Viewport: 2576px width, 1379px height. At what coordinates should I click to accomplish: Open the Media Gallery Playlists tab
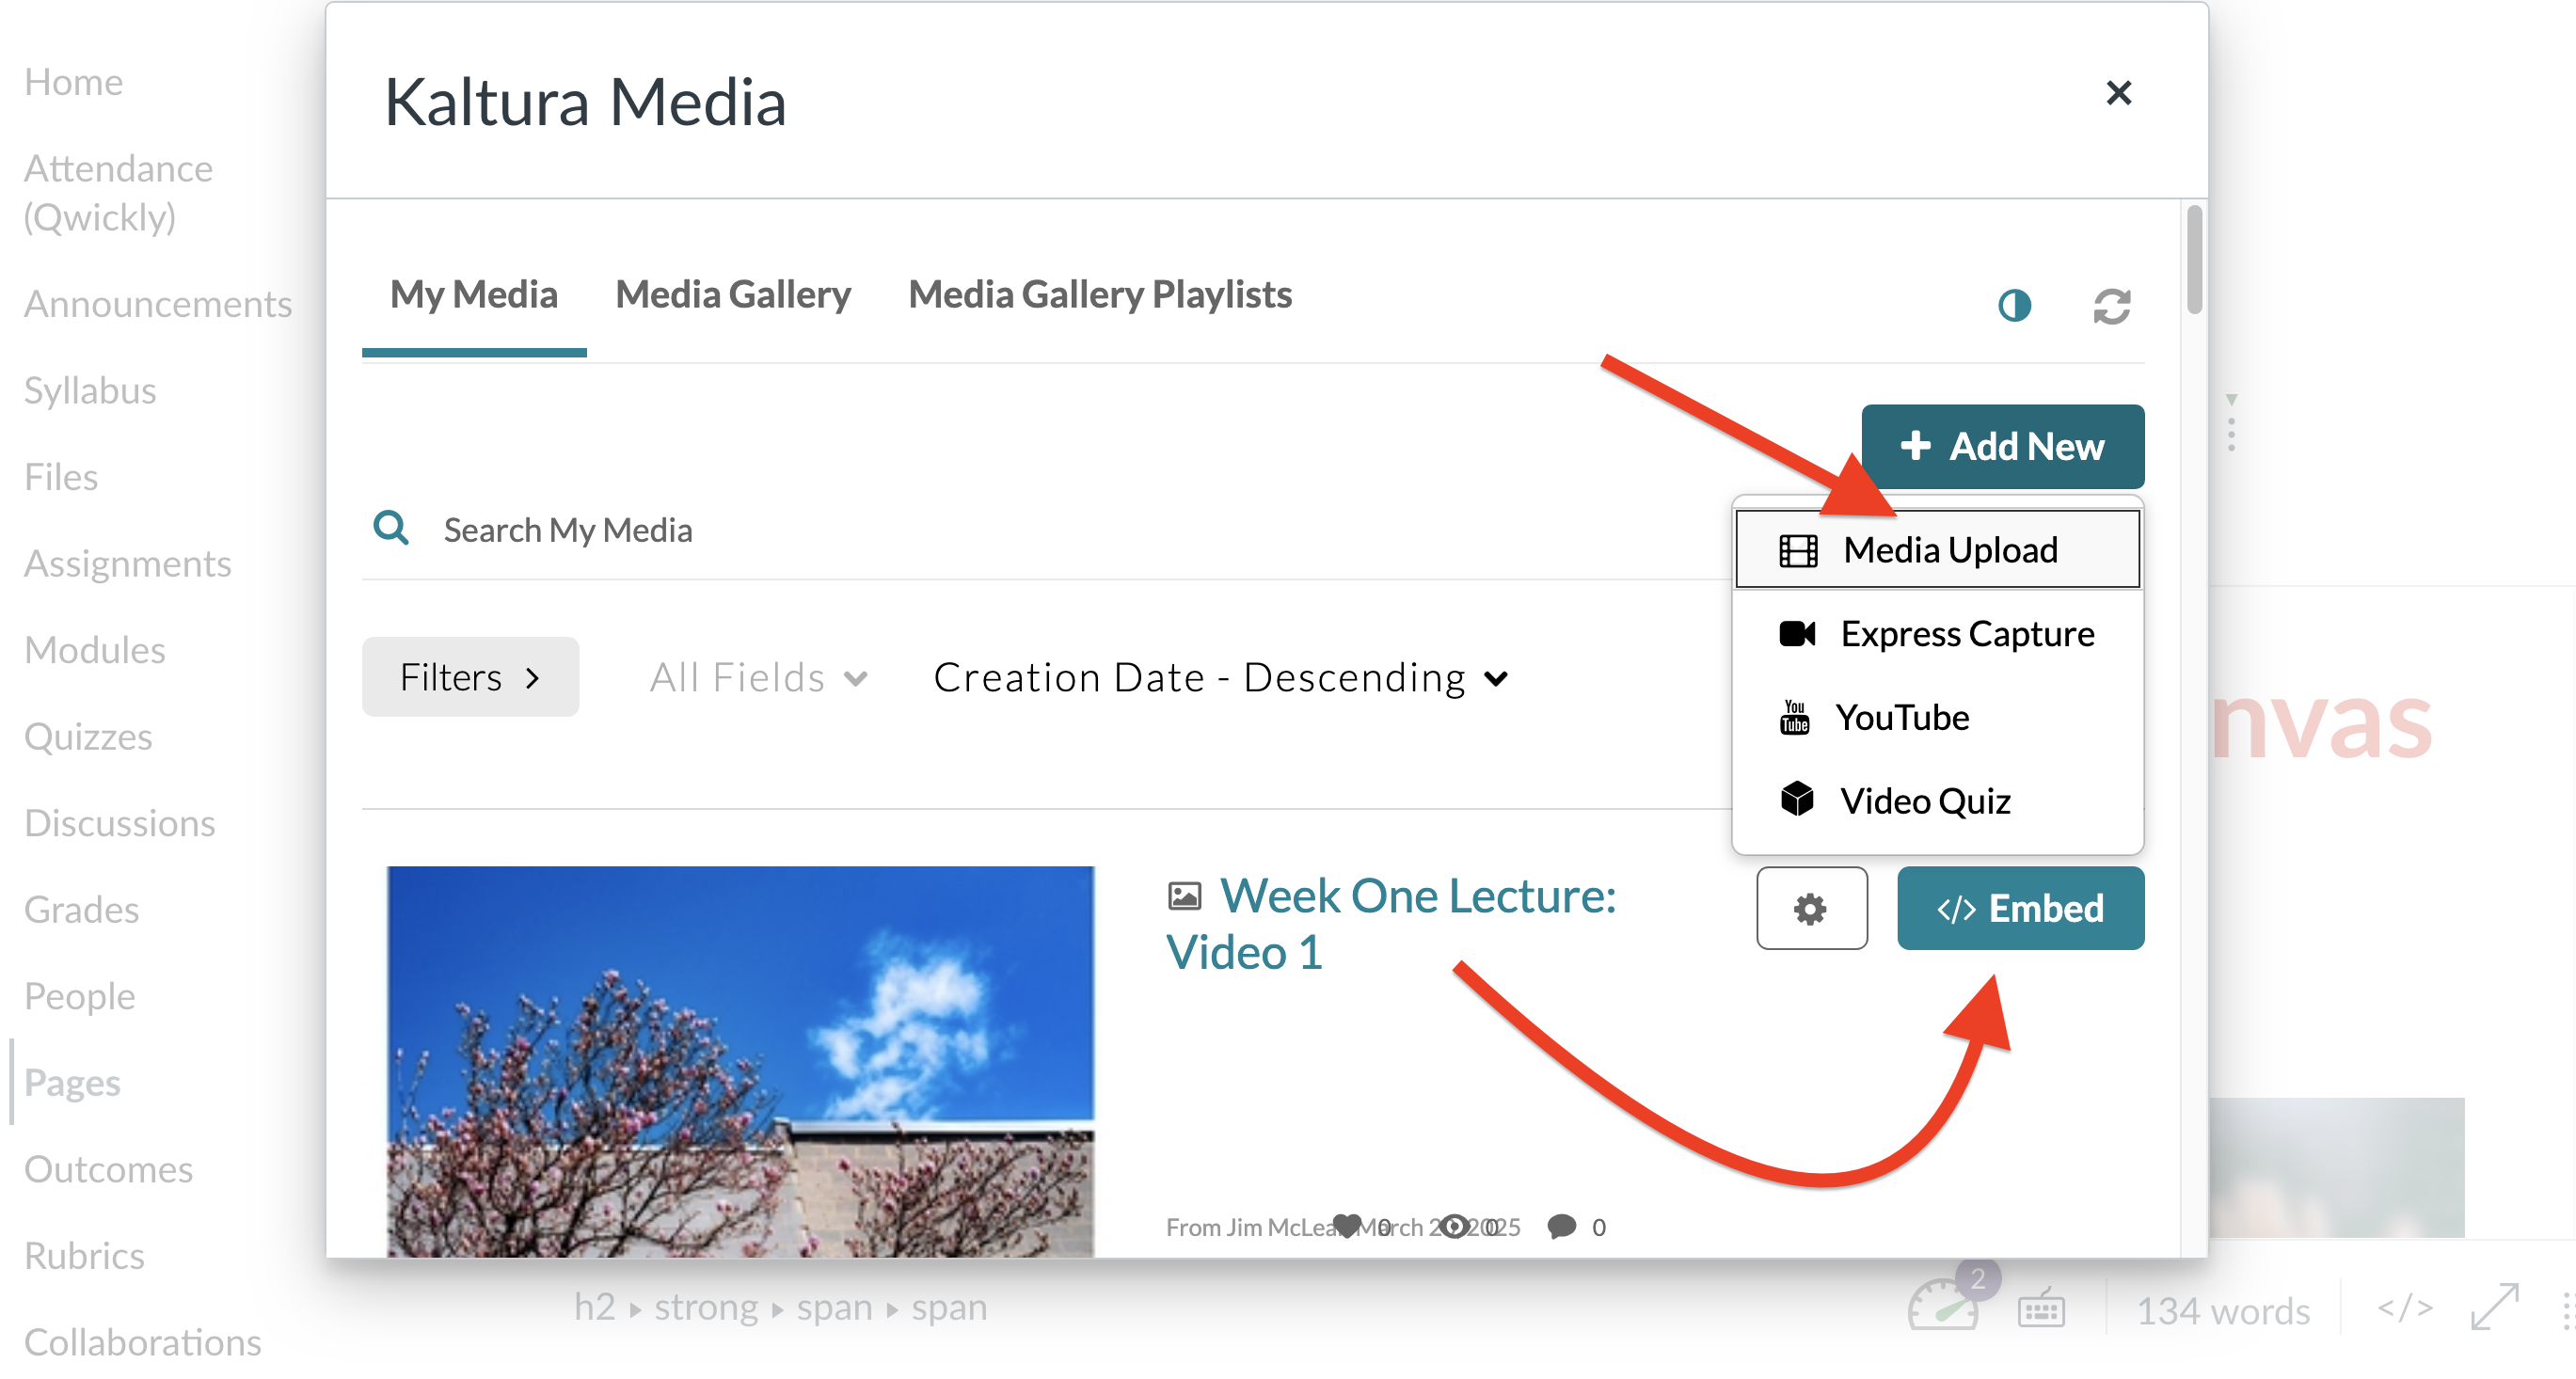[x=1099, y=294]
